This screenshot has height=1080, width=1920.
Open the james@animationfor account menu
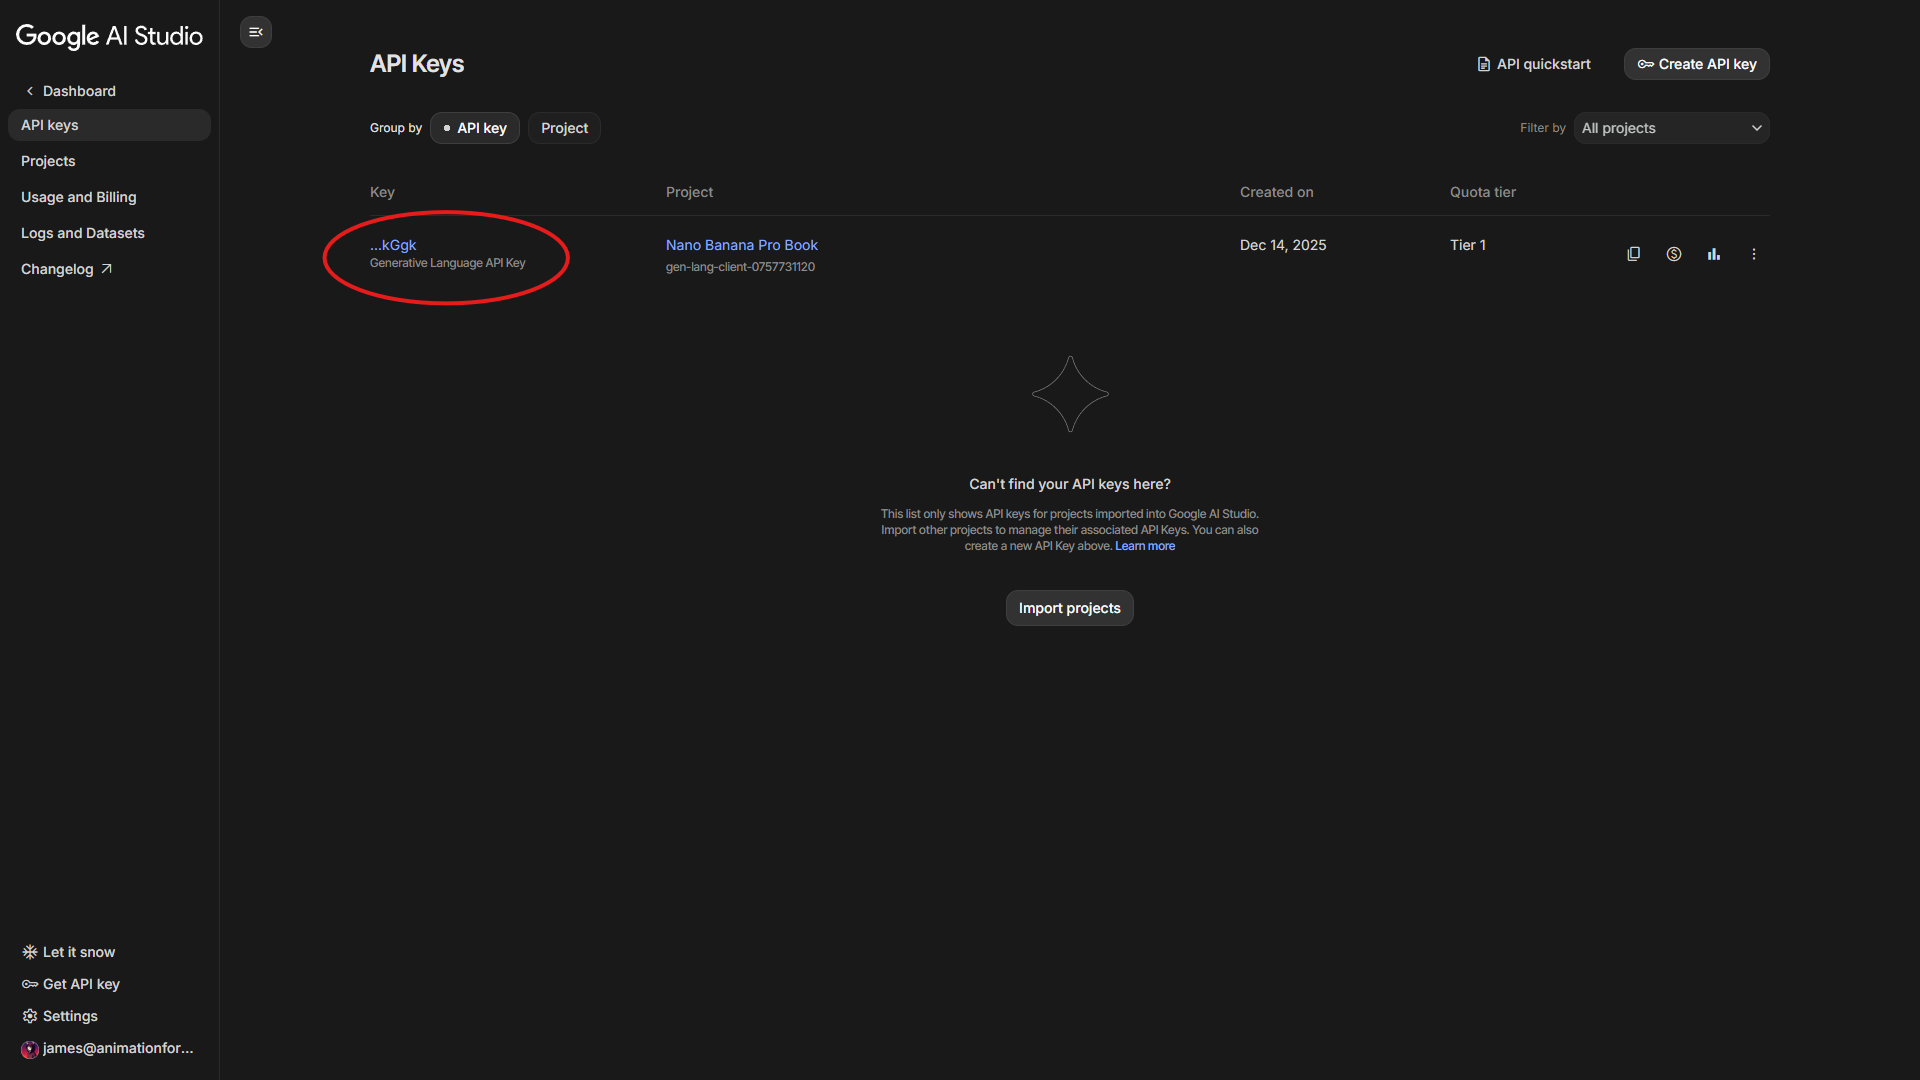[x=107, y=1048]
